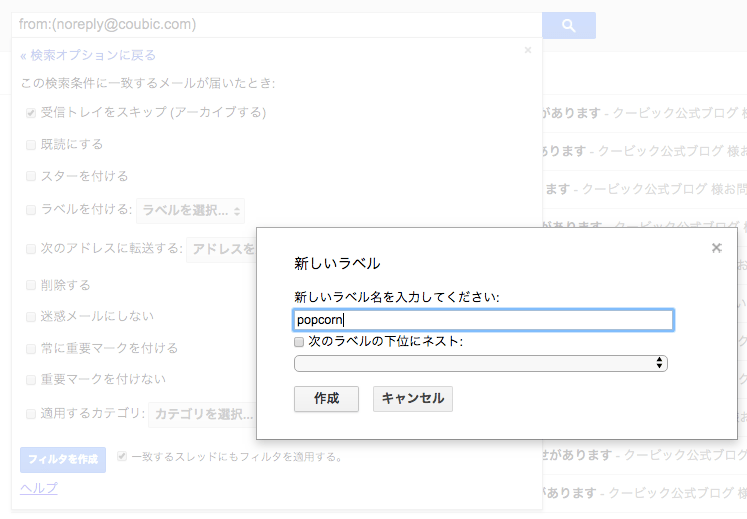Click the 作成 create button
Image resolution: width=747 pixels, height=519 pixels.
[x=326, y=398]
